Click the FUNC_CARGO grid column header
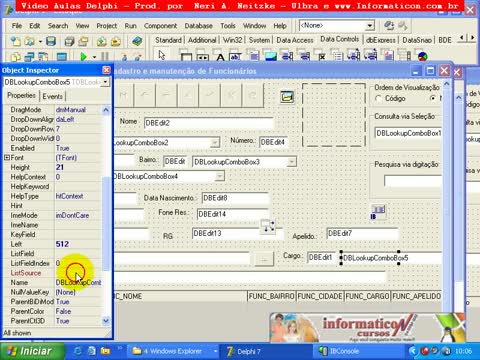This screenshot has width=480, height=360. tap(367, 296)
